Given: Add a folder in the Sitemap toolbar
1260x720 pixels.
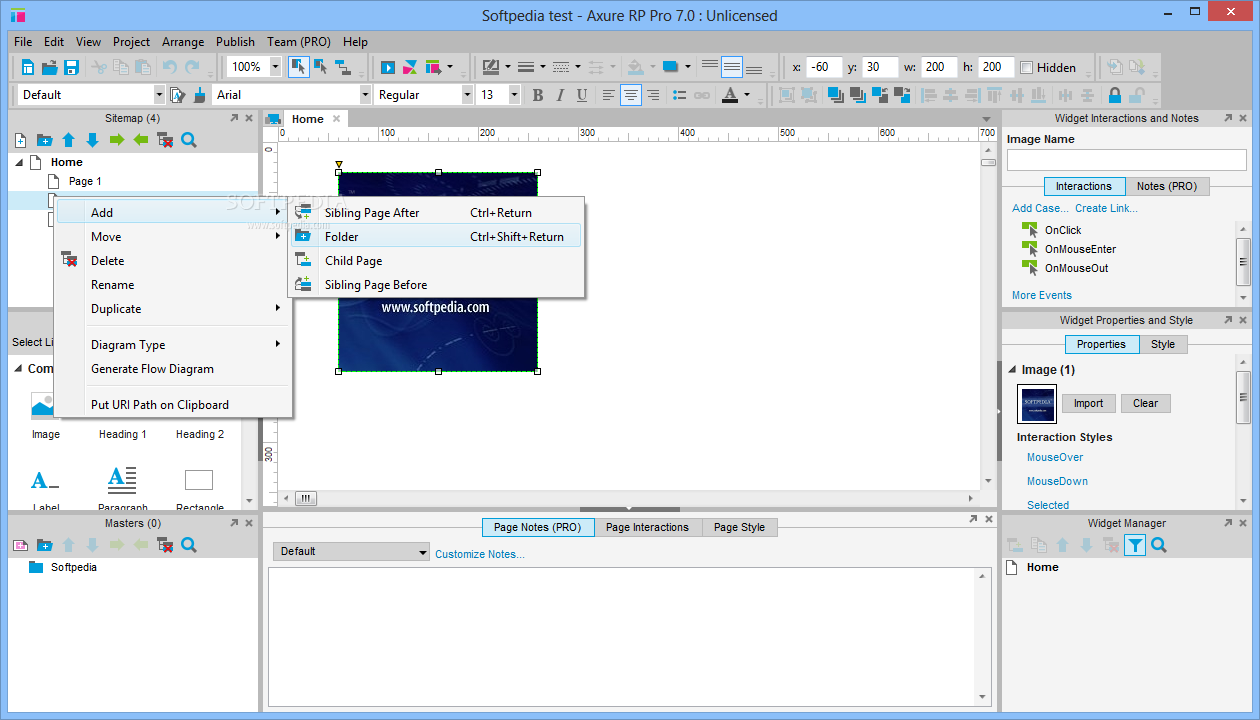Looking at the screenshot, I should pos(44,140).
